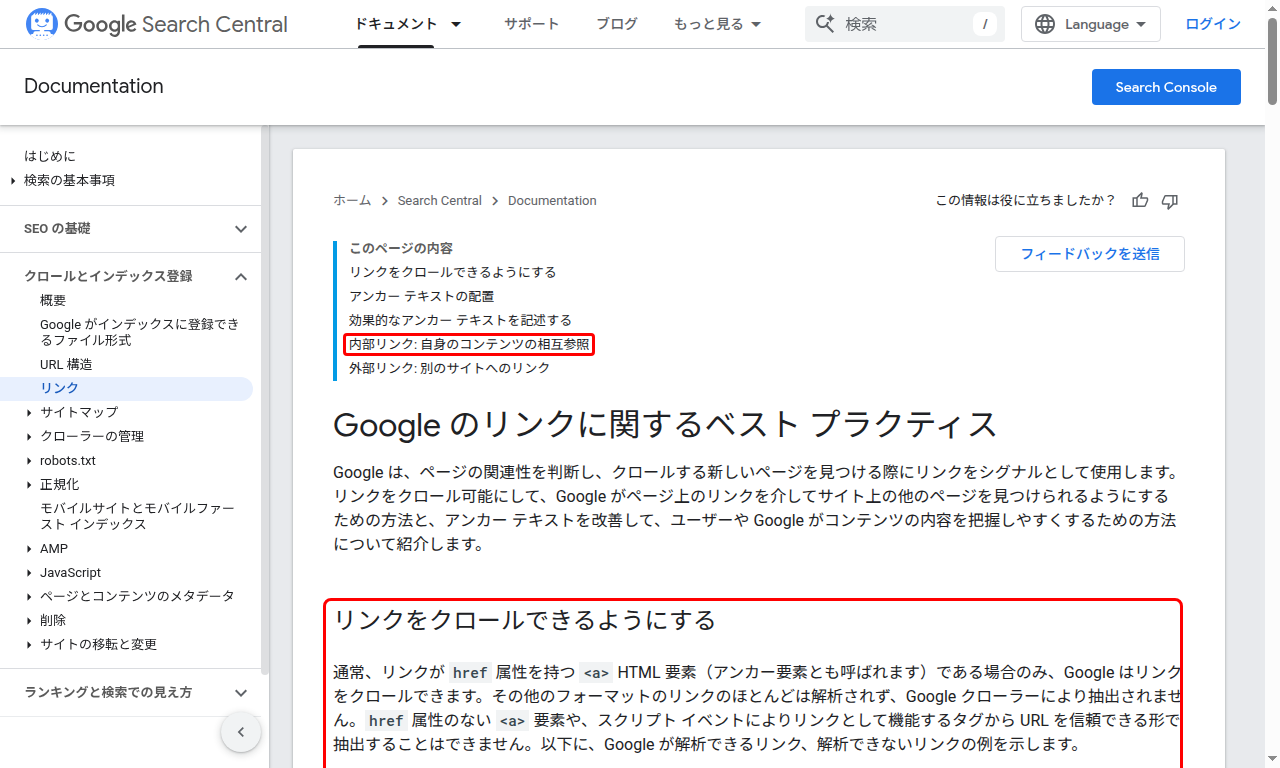
Task: Open the Language selector dropdown
Action: pyautogui.click(x=1090, y=23)
